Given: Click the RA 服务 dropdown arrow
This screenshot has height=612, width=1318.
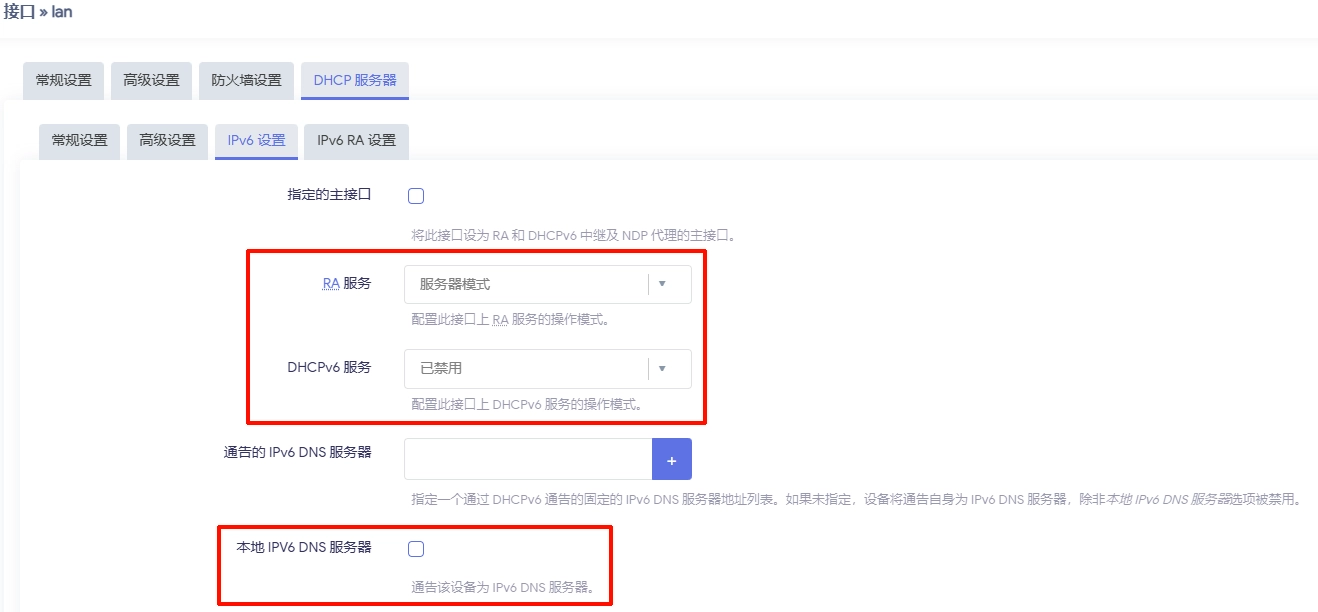Looking at the screenshot, I should click(662, 284).
